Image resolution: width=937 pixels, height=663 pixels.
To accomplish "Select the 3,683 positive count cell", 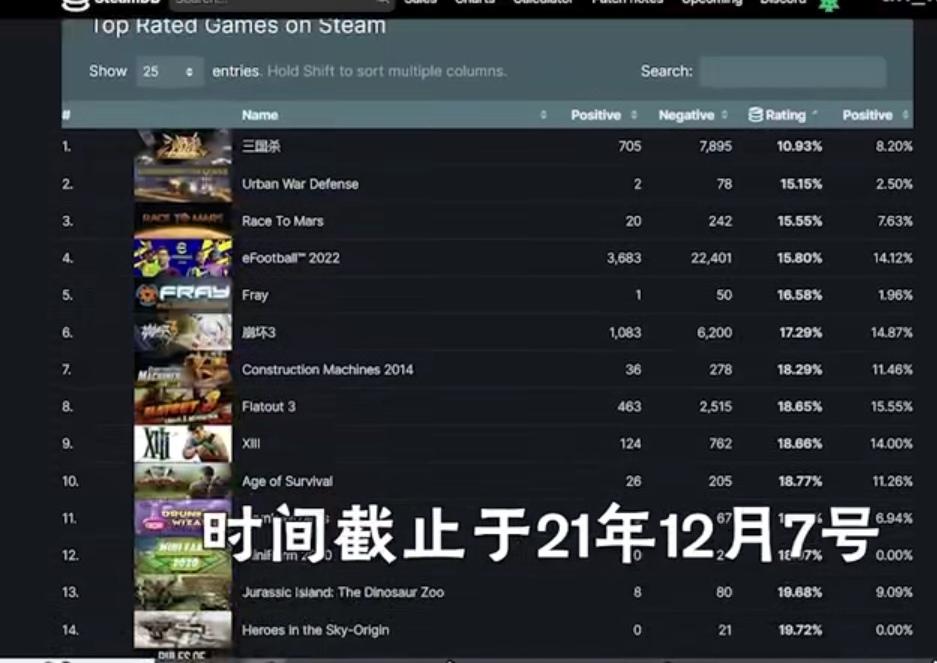I will 624,258.
